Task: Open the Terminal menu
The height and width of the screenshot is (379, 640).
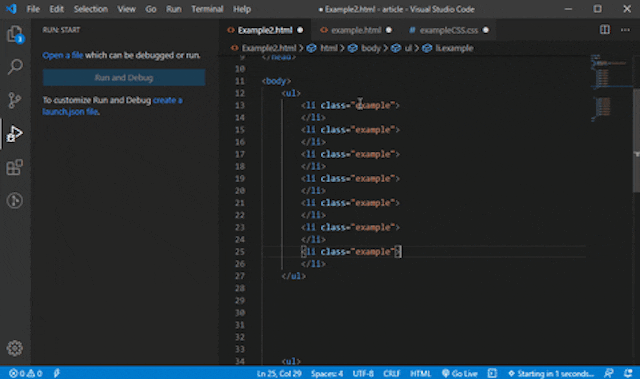Action: pos(207,9)
